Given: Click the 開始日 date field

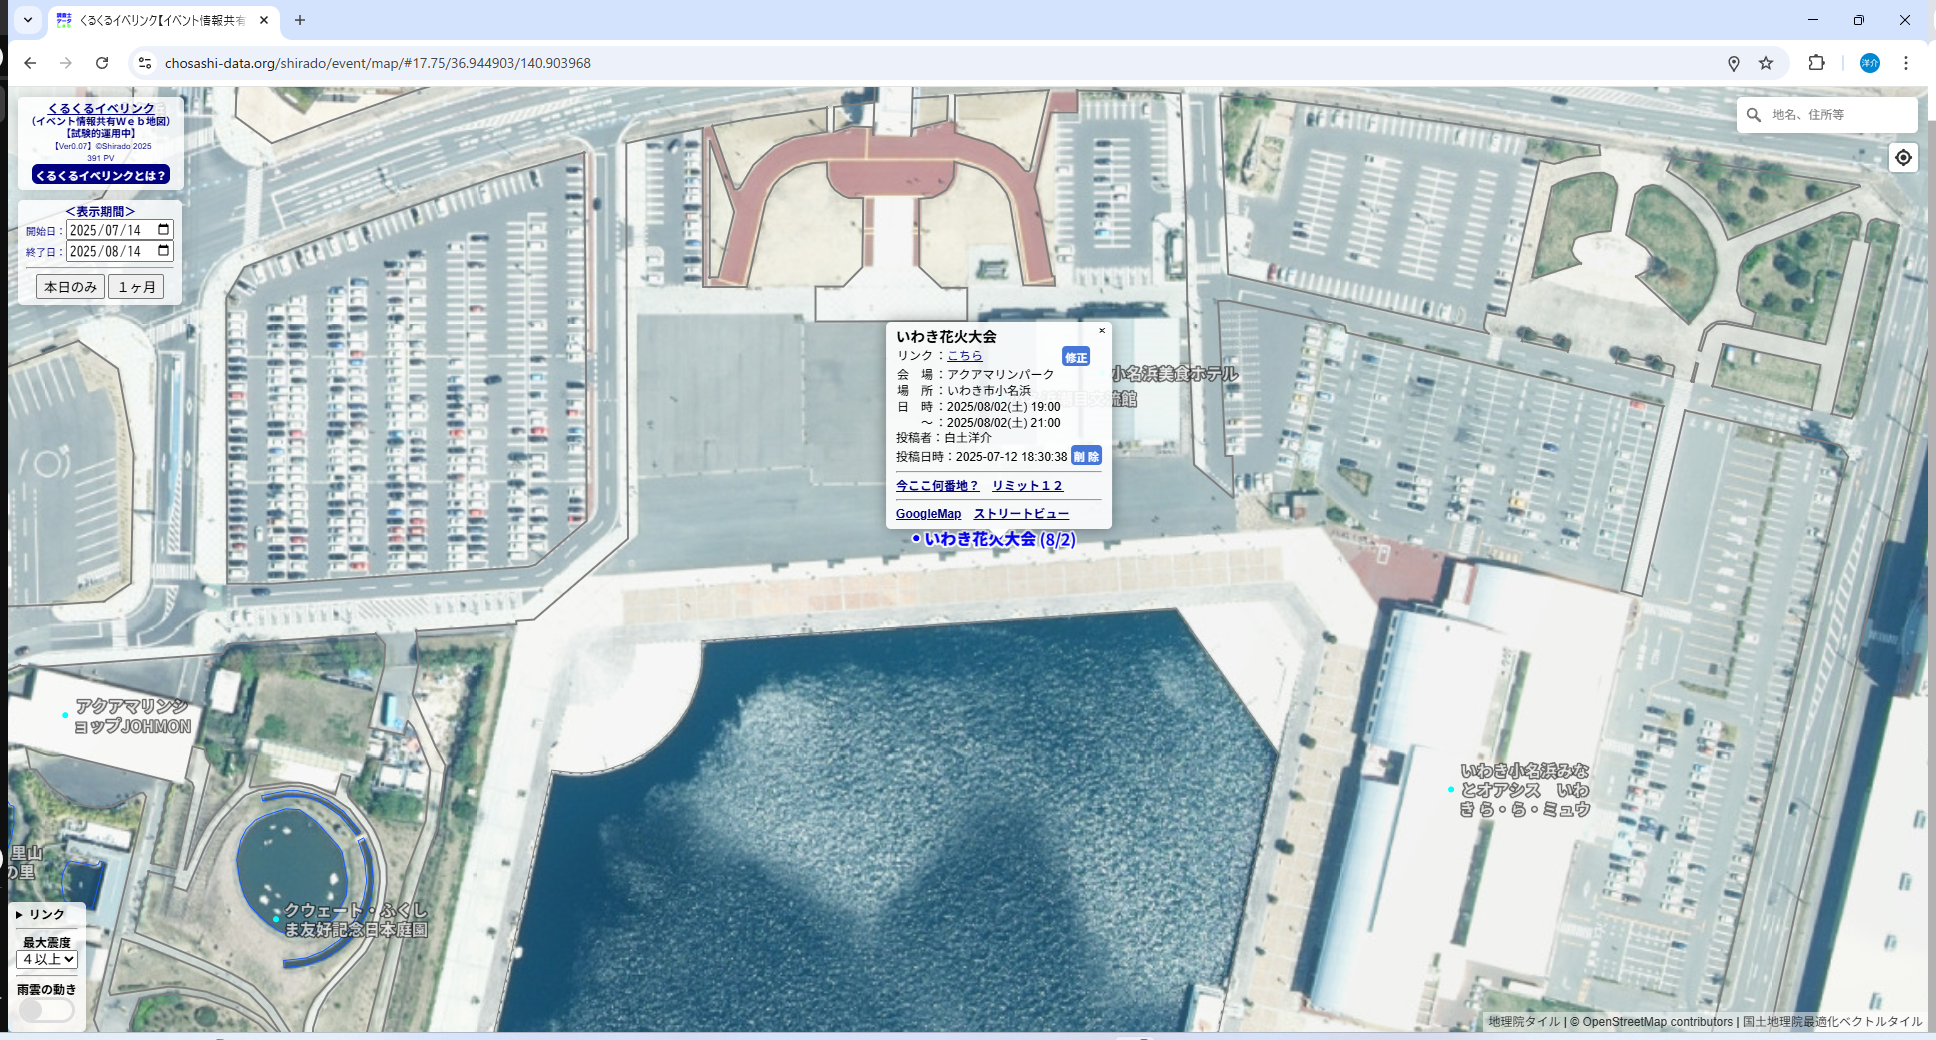Looking at the screenshot, I should (120, 230).
